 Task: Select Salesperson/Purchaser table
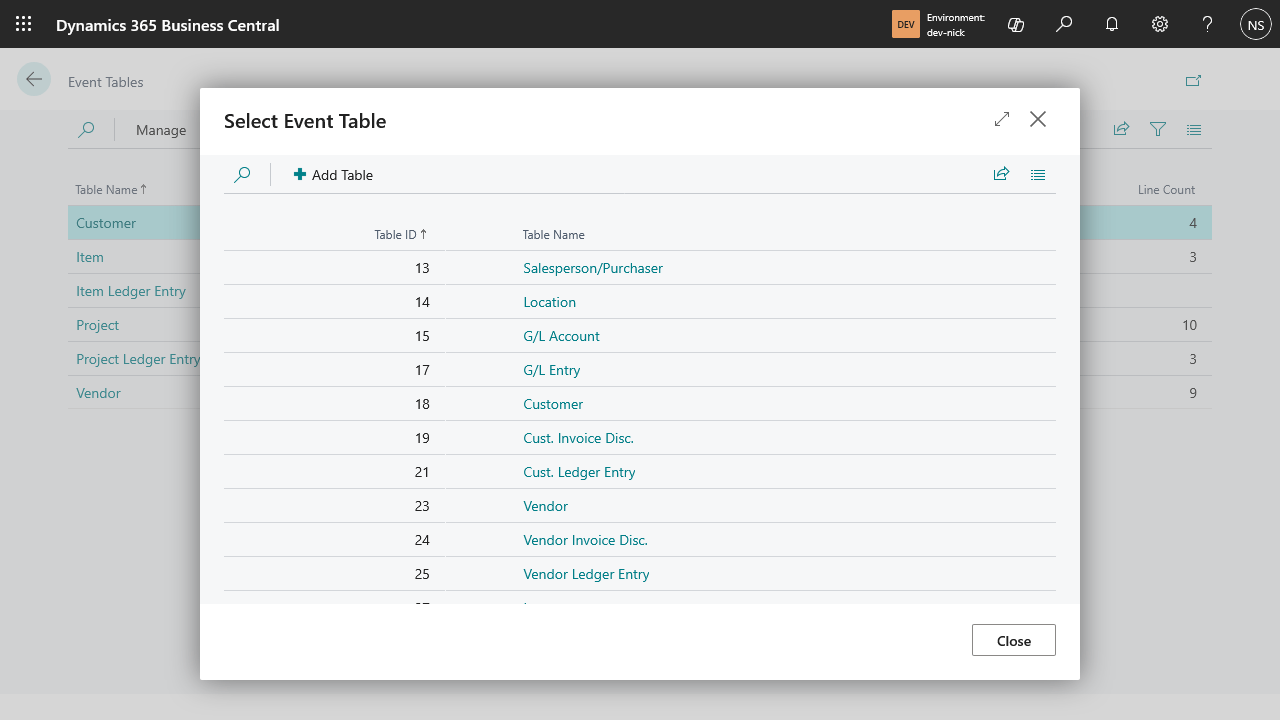tap(593, 268)
